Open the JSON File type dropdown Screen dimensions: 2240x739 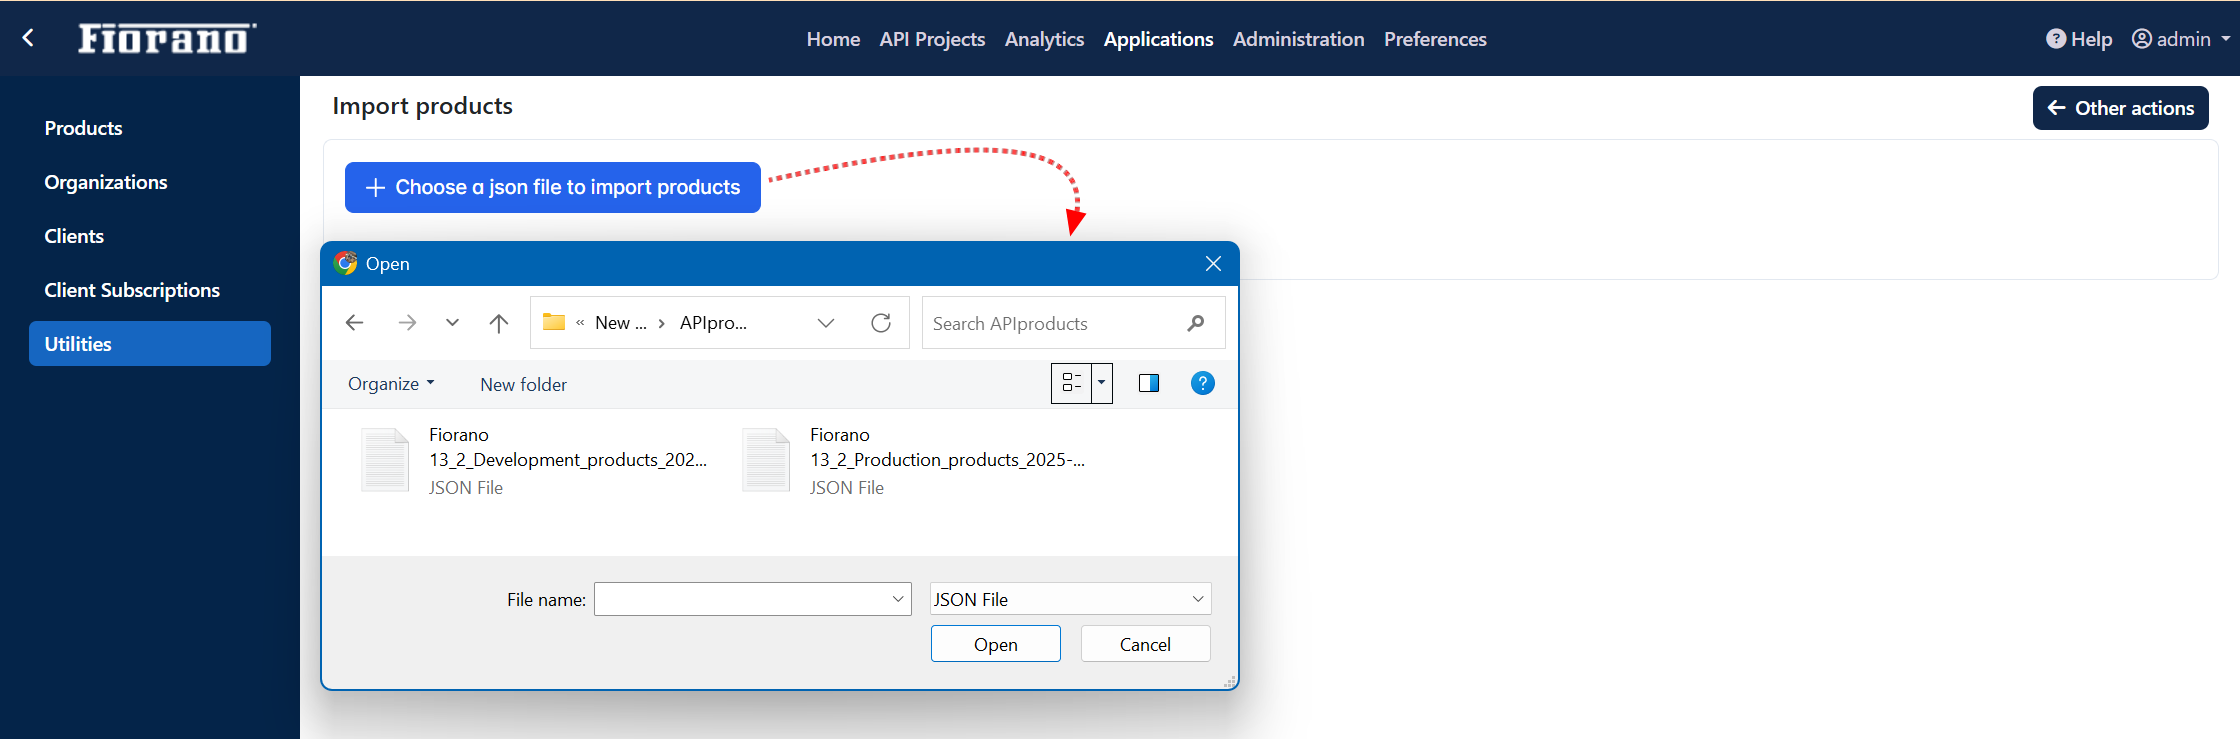pos(1071,599)
